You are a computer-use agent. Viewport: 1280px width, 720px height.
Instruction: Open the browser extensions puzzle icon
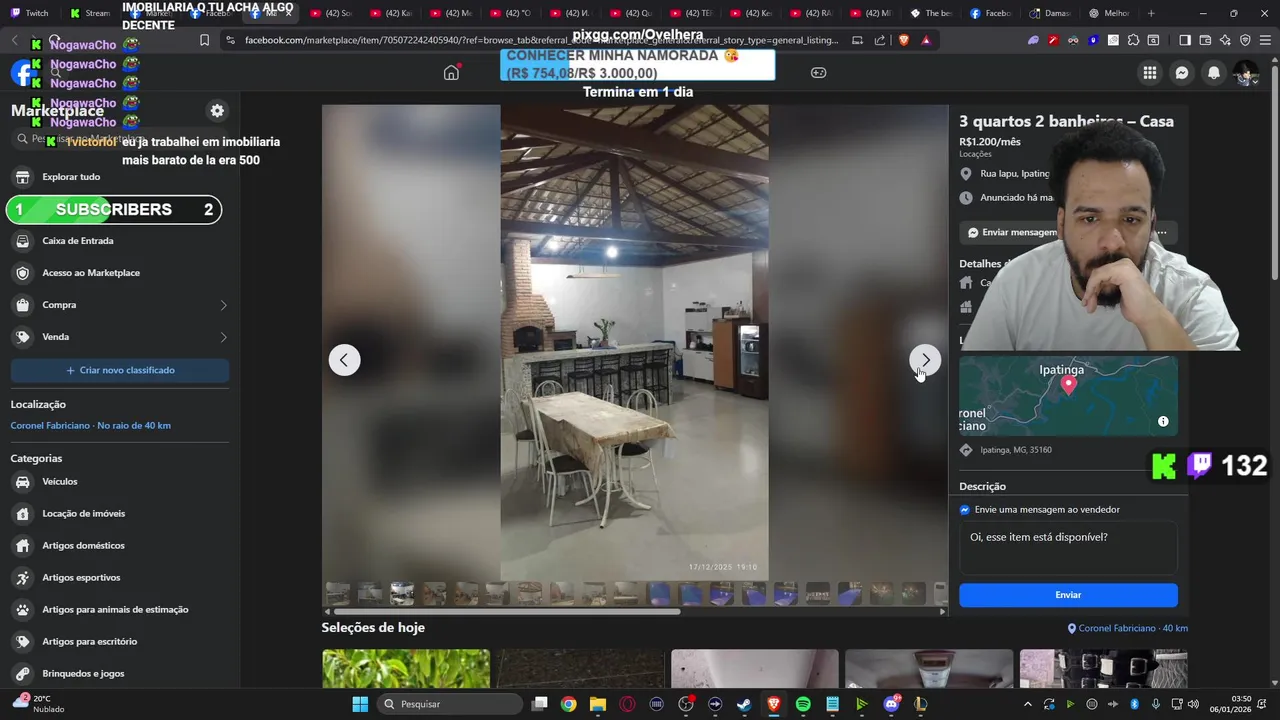click(1133, 40)
